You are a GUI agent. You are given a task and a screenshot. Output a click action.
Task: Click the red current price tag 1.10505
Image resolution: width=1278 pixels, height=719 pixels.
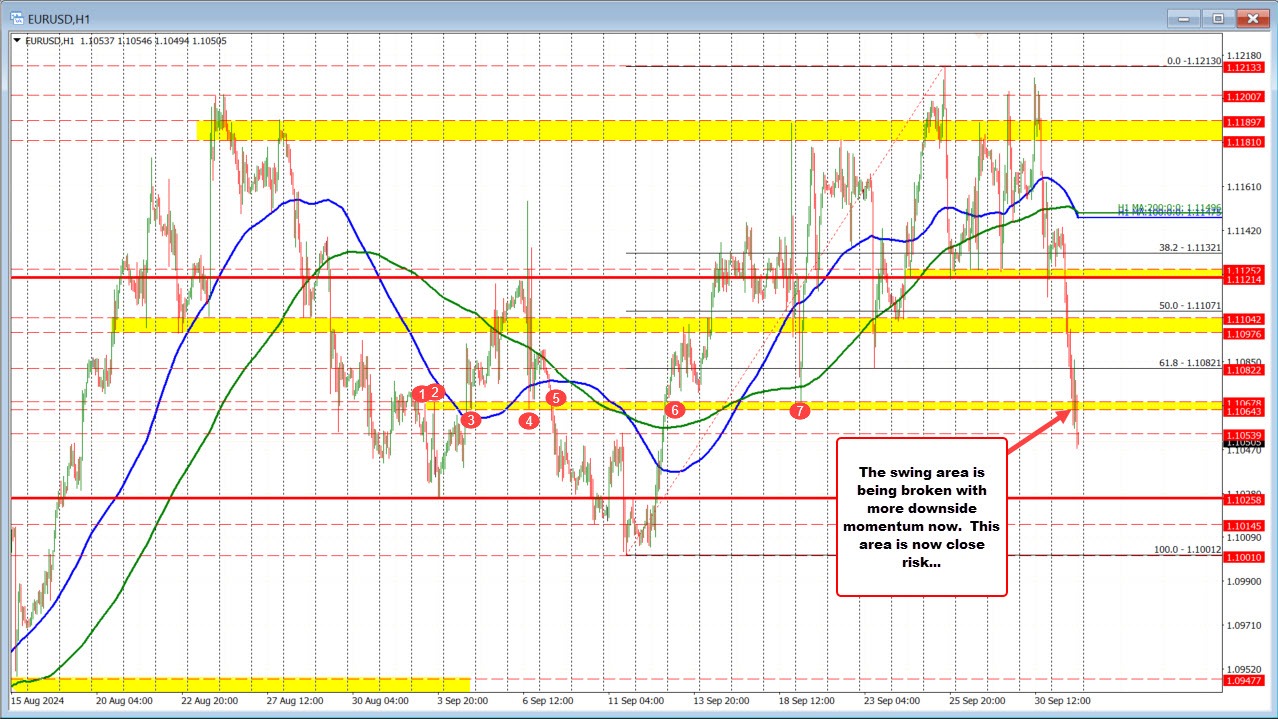(x=1244, y=443)
